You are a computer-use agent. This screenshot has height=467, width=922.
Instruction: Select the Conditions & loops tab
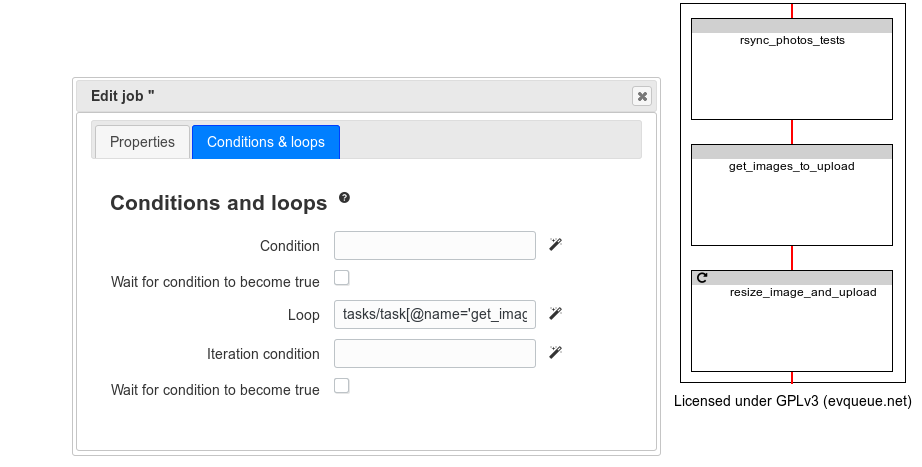point(266,142)
